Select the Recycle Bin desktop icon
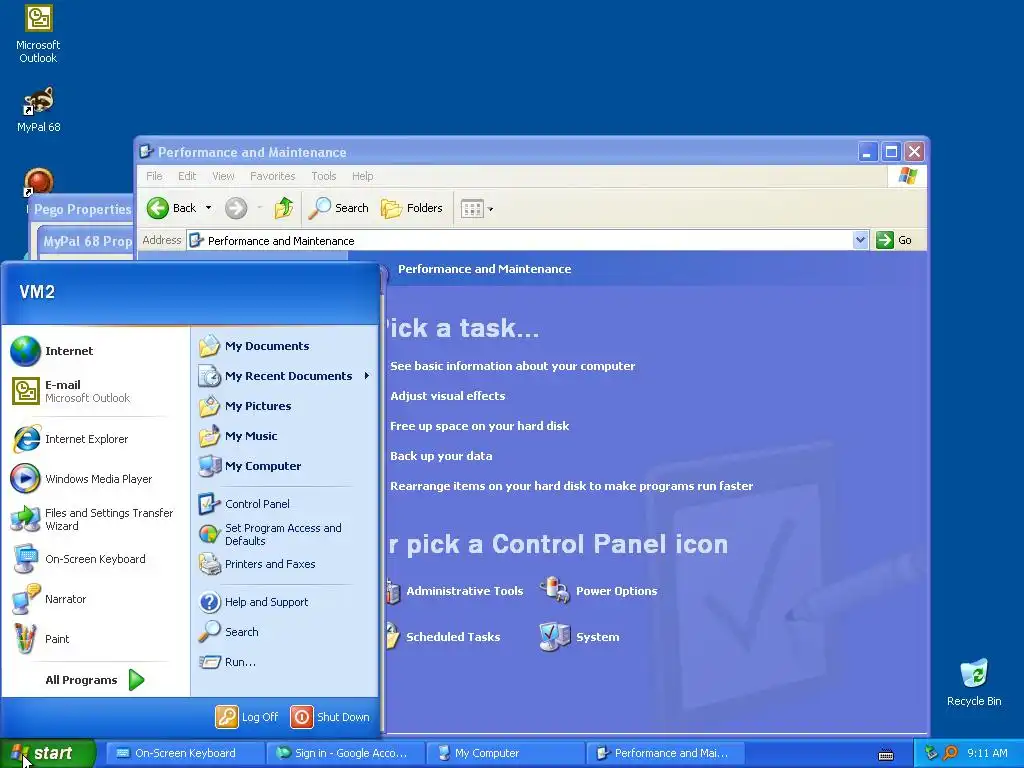 click(974, 683)
